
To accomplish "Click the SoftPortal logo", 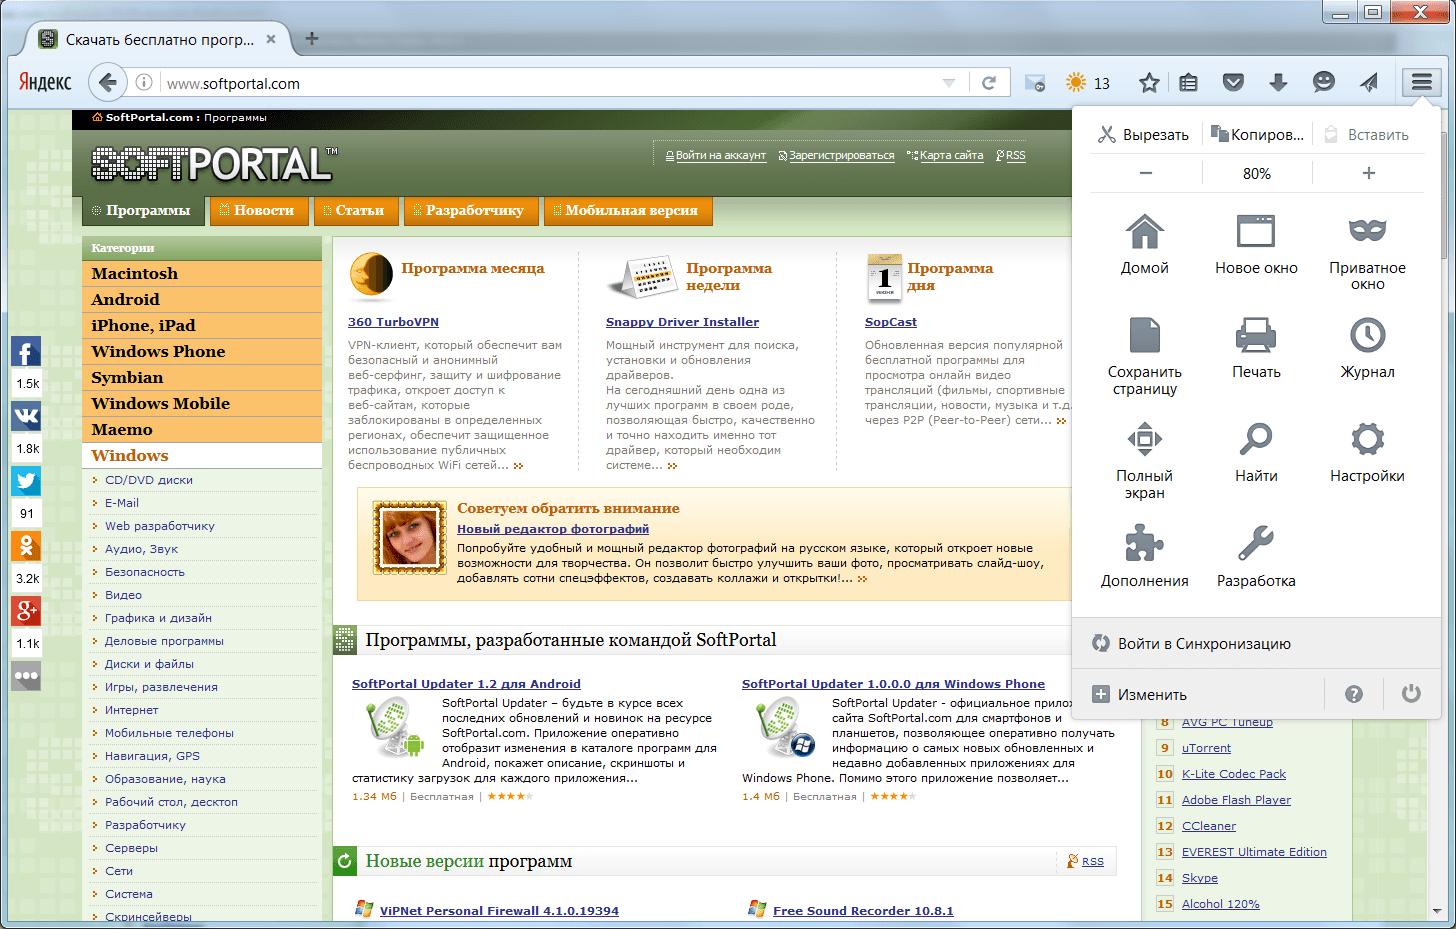I will 215,164.
